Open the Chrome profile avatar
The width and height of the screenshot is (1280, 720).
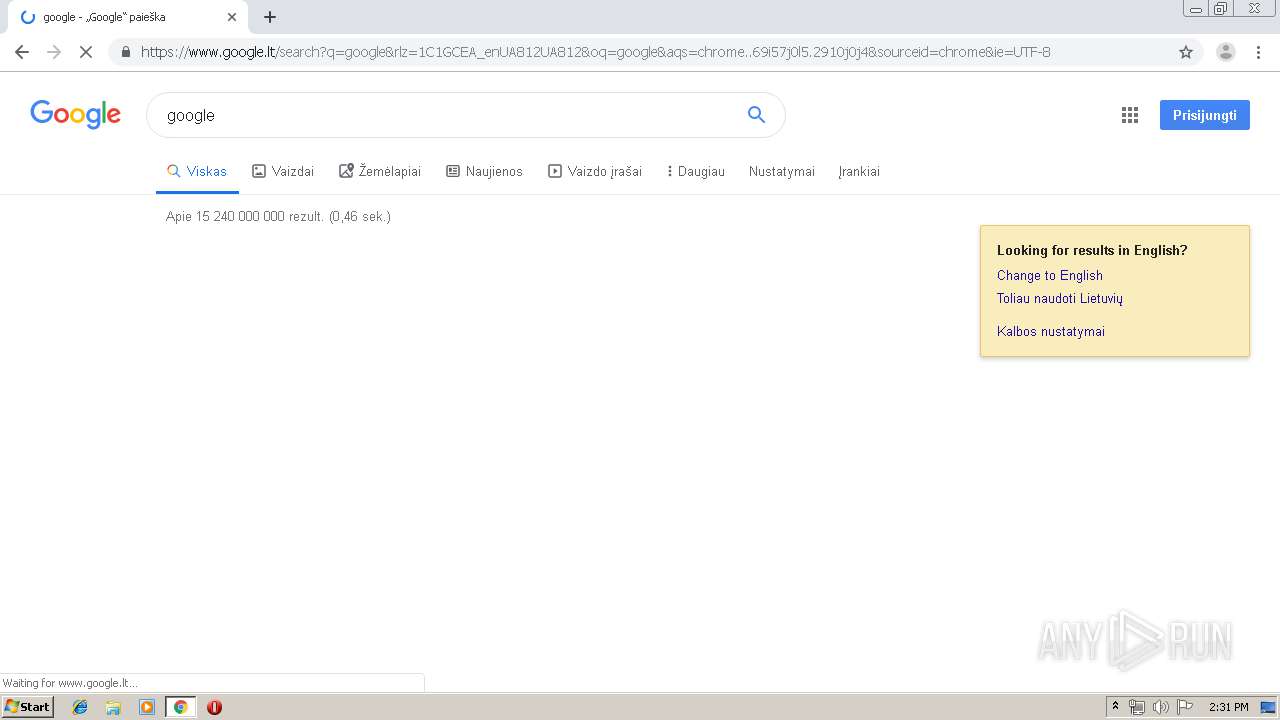pos(1226,52)
